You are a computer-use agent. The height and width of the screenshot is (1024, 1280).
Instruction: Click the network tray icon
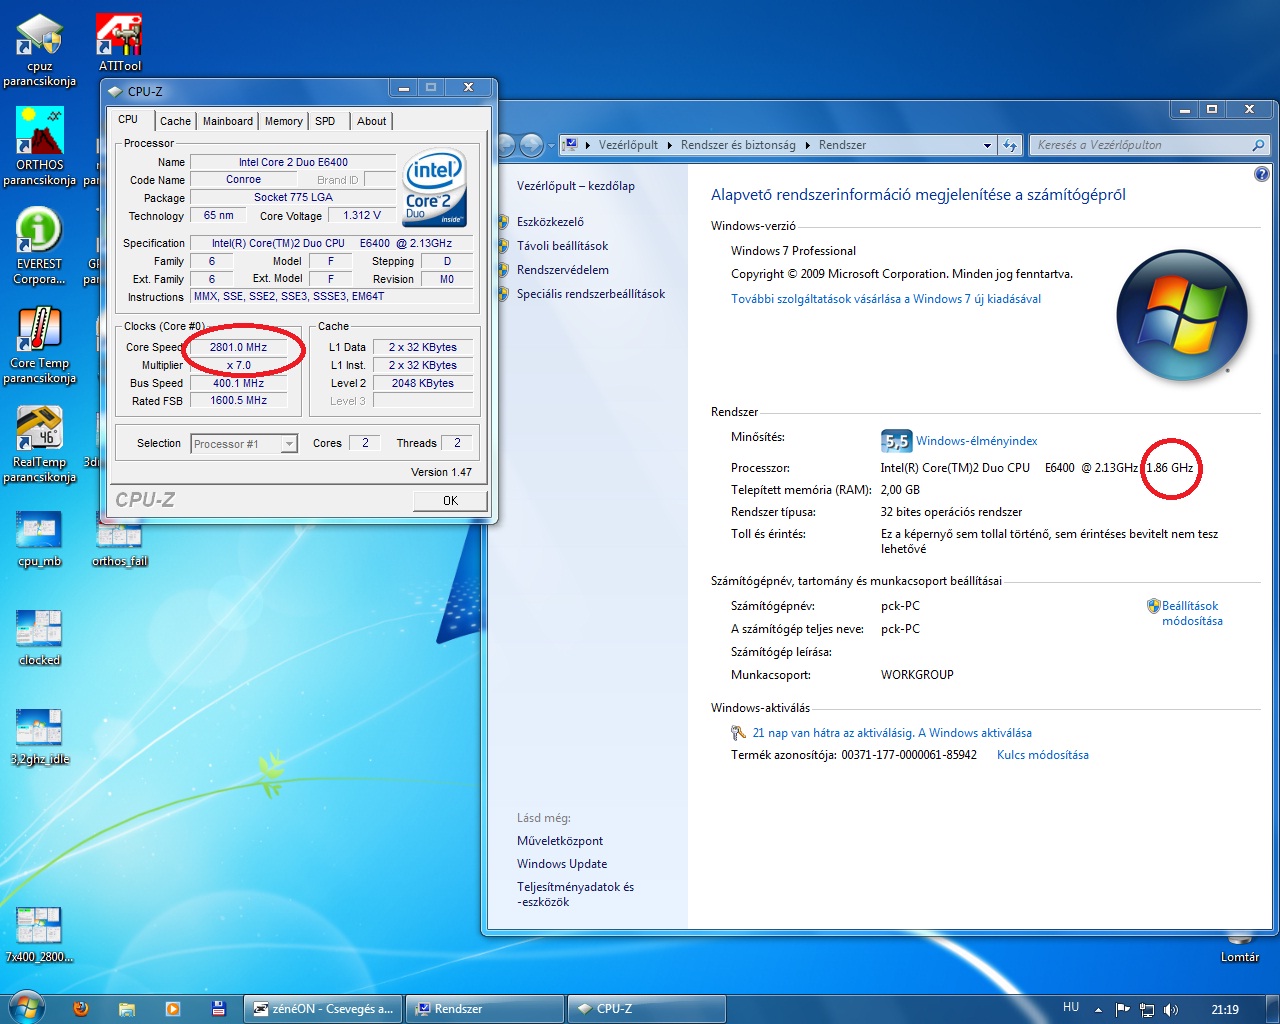click(x=1147, y=1010)
